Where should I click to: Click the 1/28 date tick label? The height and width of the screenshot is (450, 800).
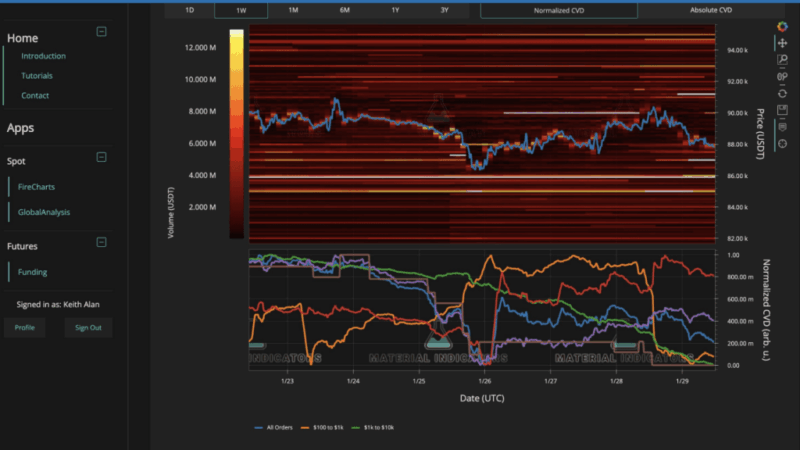tap(616, 381)
